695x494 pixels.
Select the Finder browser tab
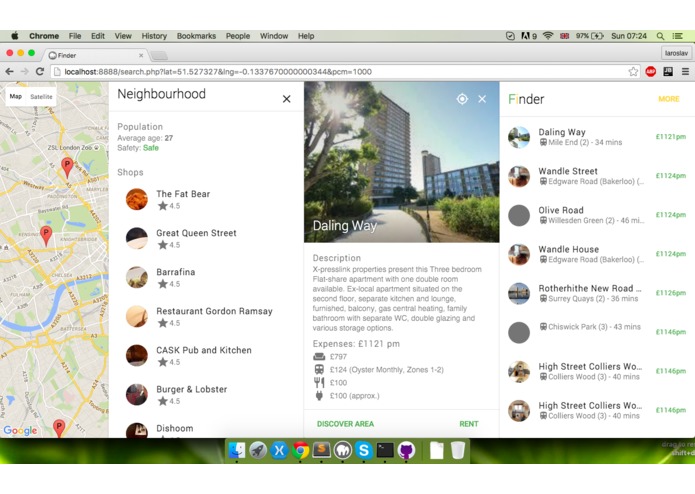pyautogui.click(x=95, y=55)
